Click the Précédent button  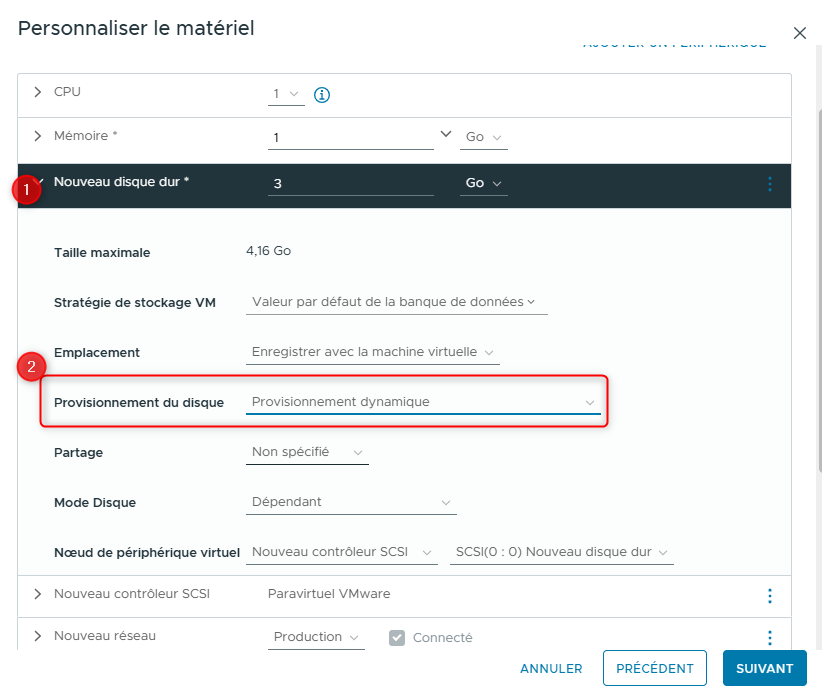654,669
